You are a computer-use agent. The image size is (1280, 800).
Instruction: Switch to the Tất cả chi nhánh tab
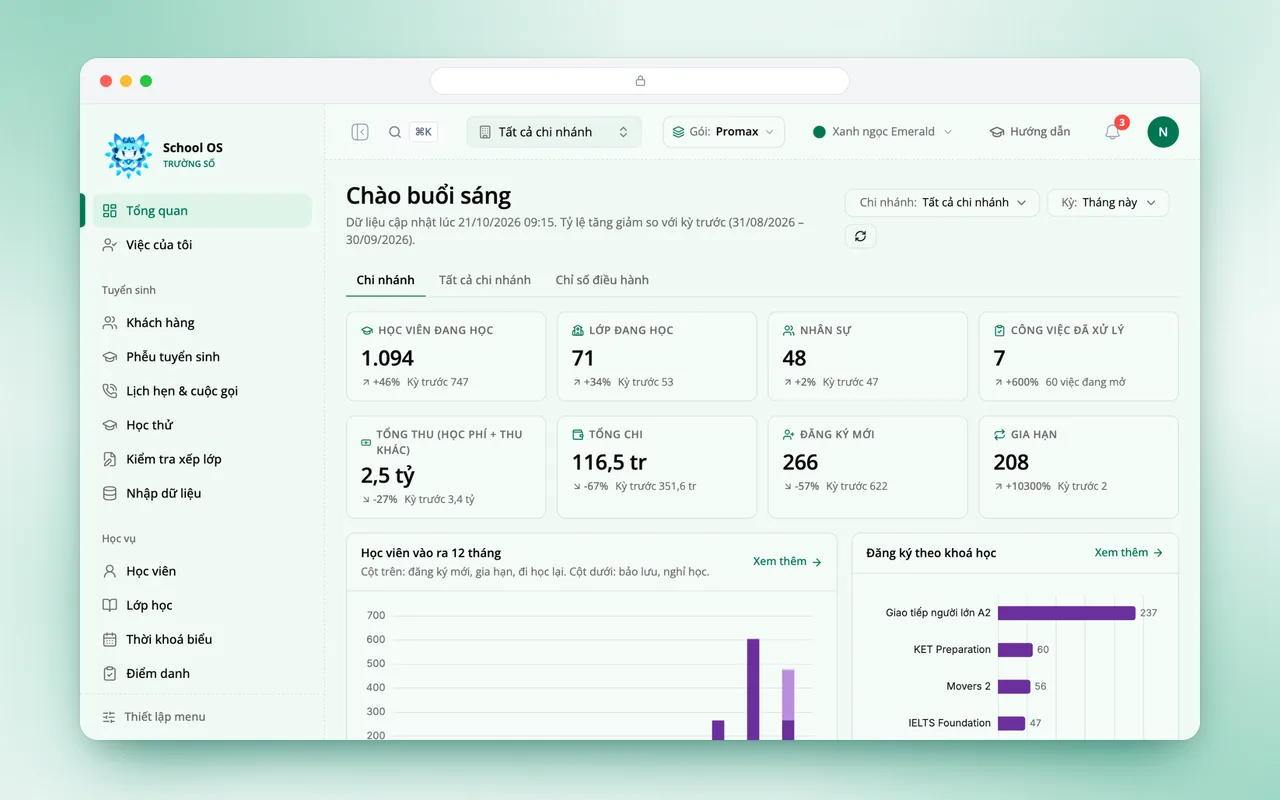[485, 280]
